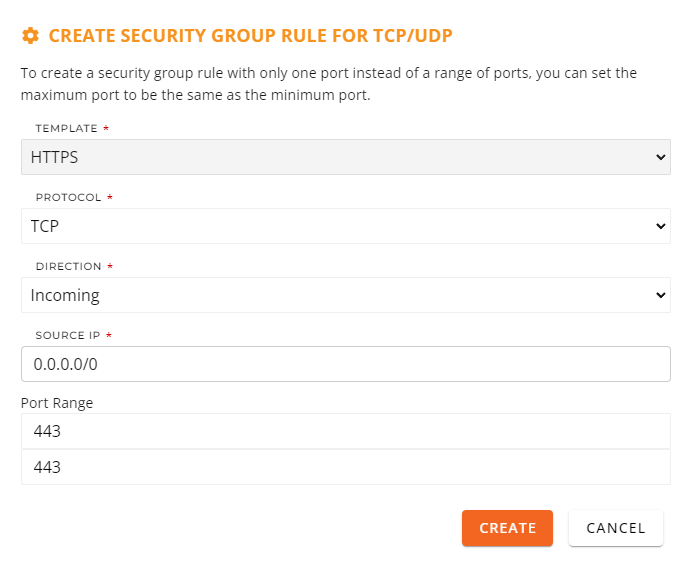Click the chevron arrow on the TCP field
This screenshot has height=567, width=695.
pos(660,226)
